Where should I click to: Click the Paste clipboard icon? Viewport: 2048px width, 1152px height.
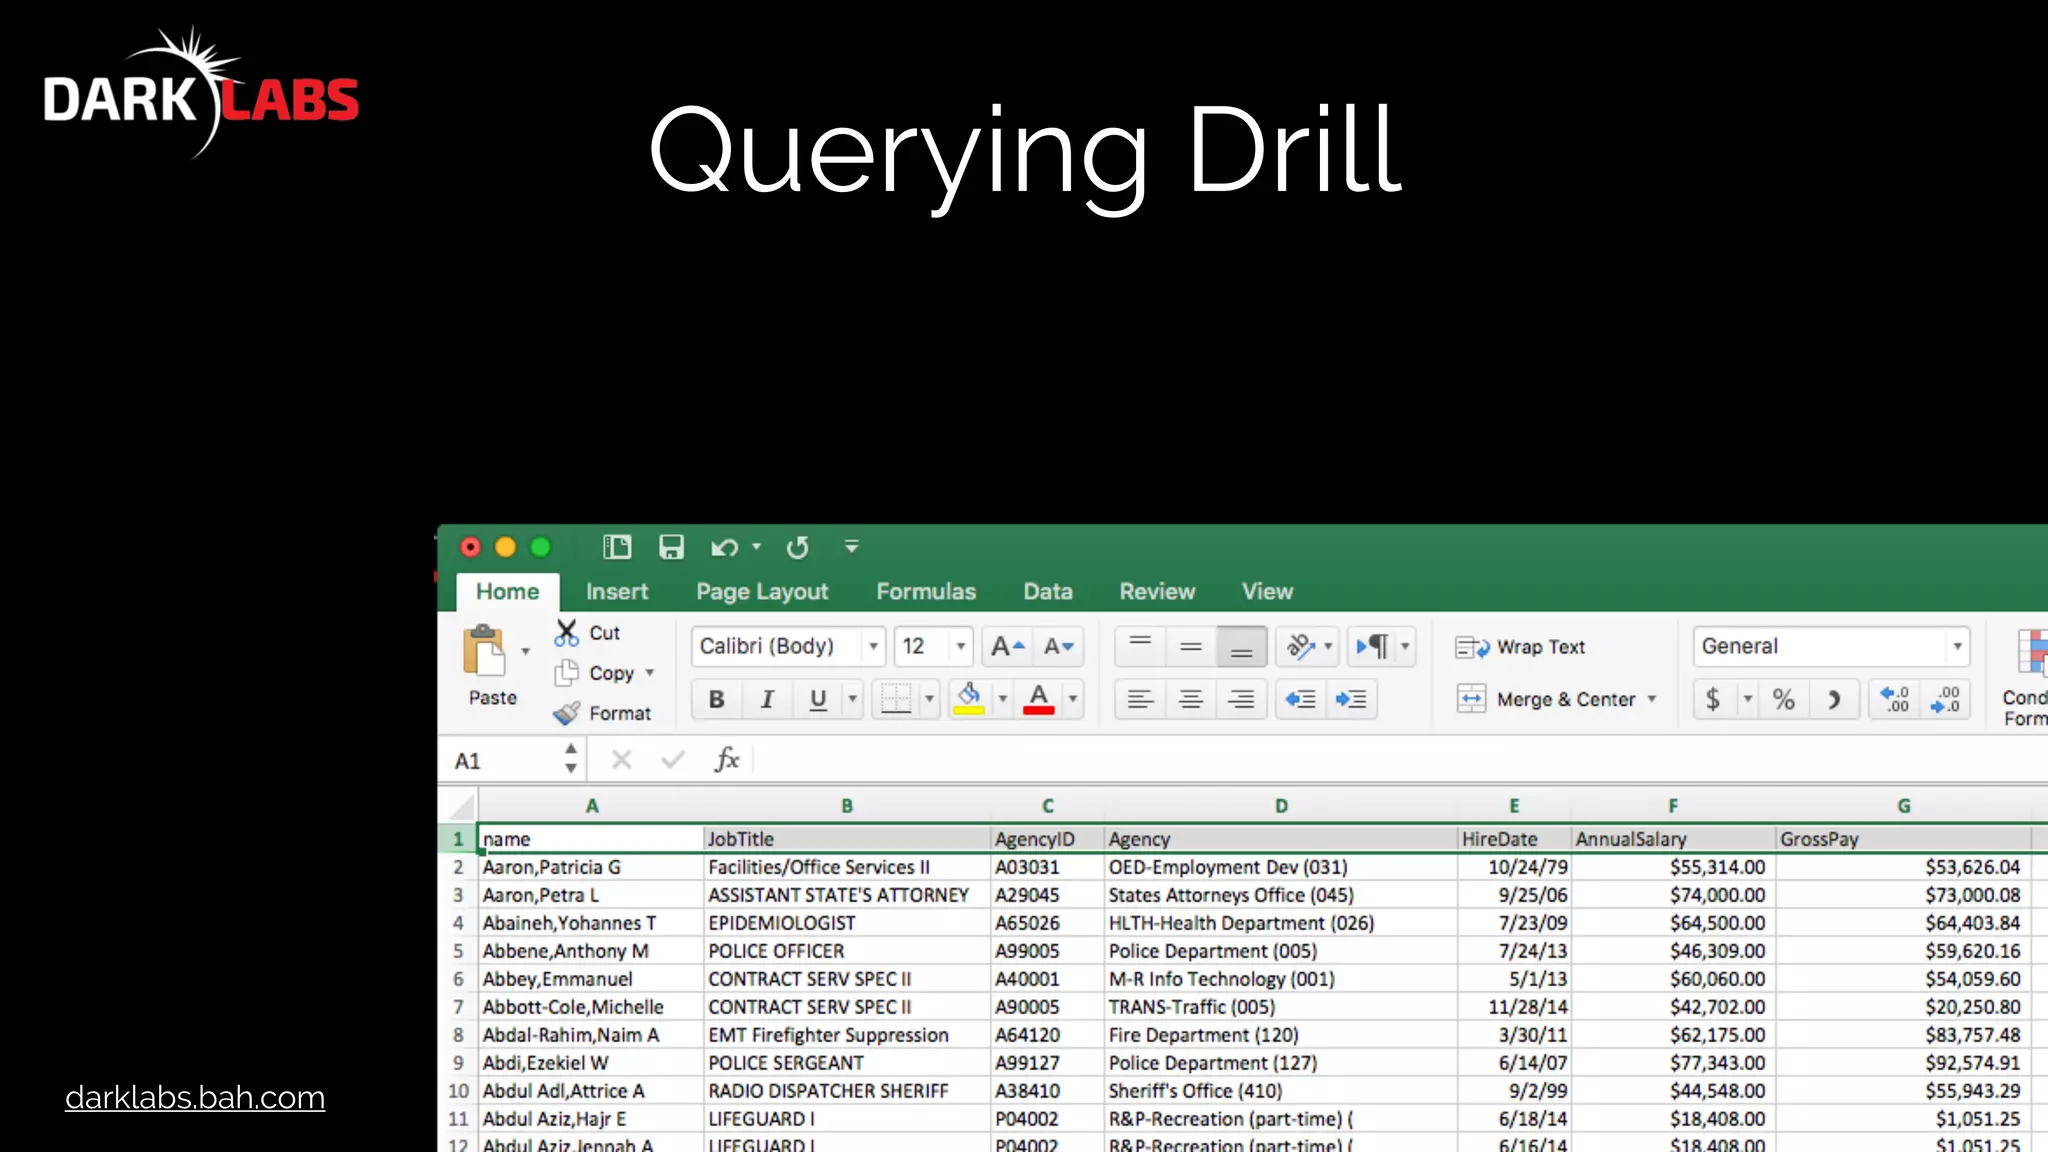click(x=485, y=652)
